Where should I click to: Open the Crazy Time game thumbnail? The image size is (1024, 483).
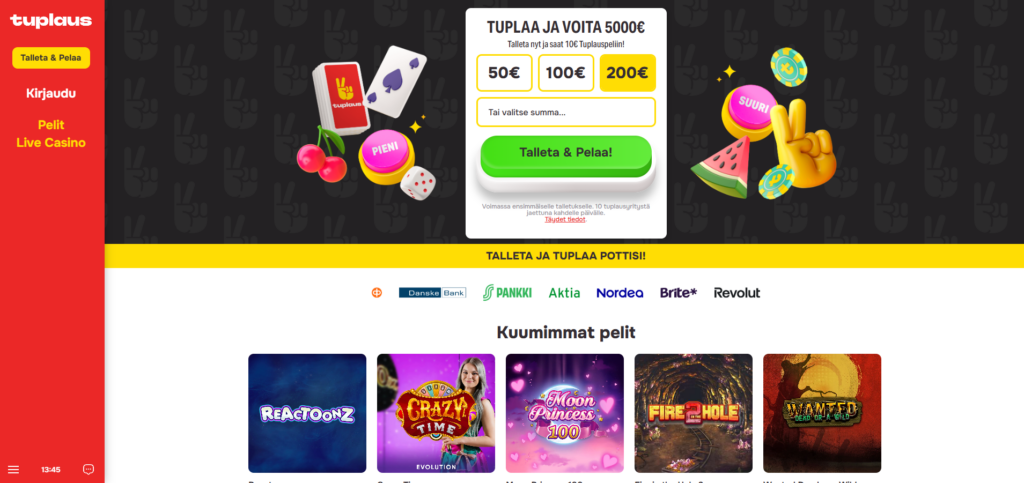coord(436,413)
